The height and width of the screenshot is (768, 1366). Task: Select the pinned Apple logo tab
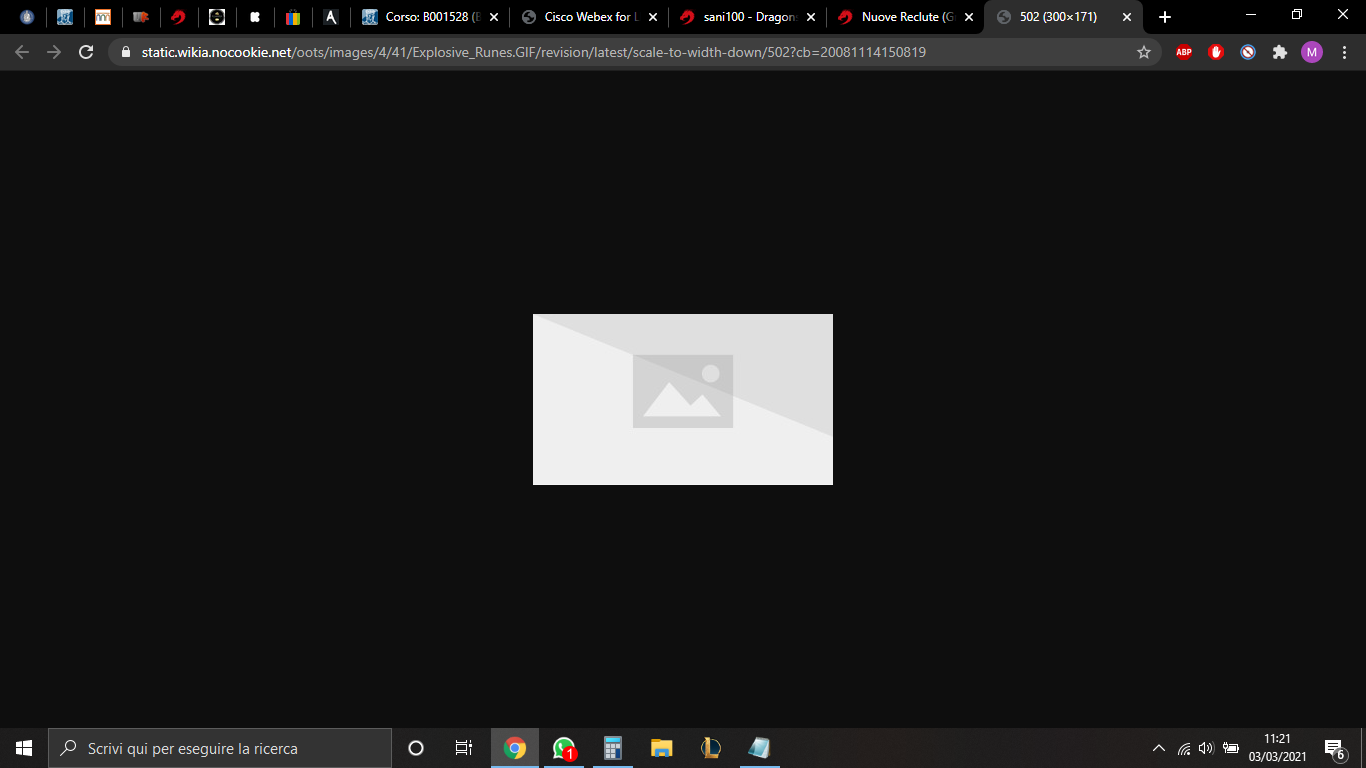(255, 17)
